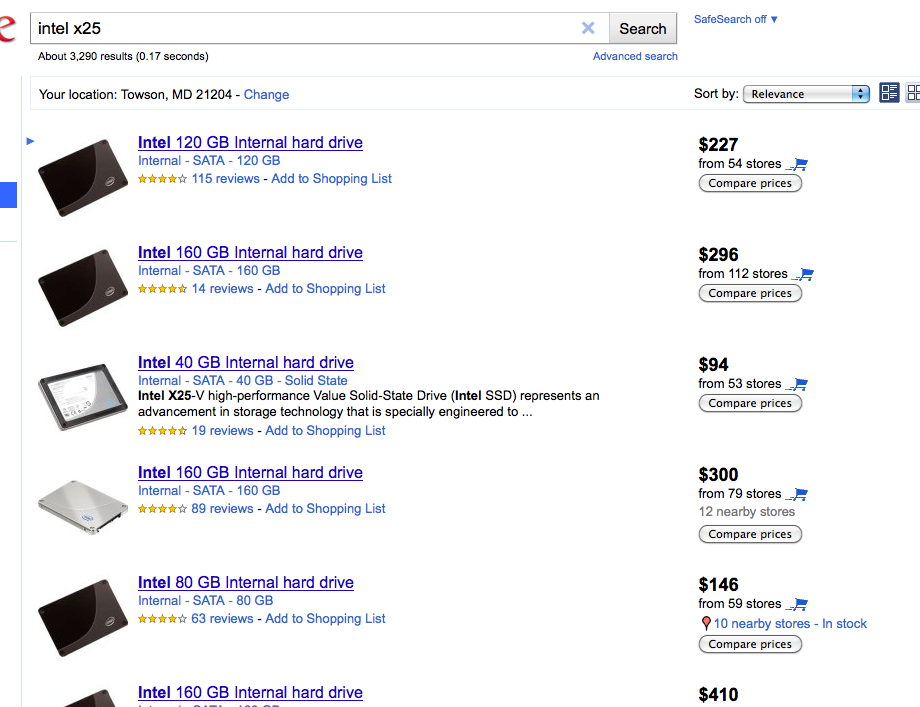Compare prices for the $227 drive

click(x=750, y=183)
